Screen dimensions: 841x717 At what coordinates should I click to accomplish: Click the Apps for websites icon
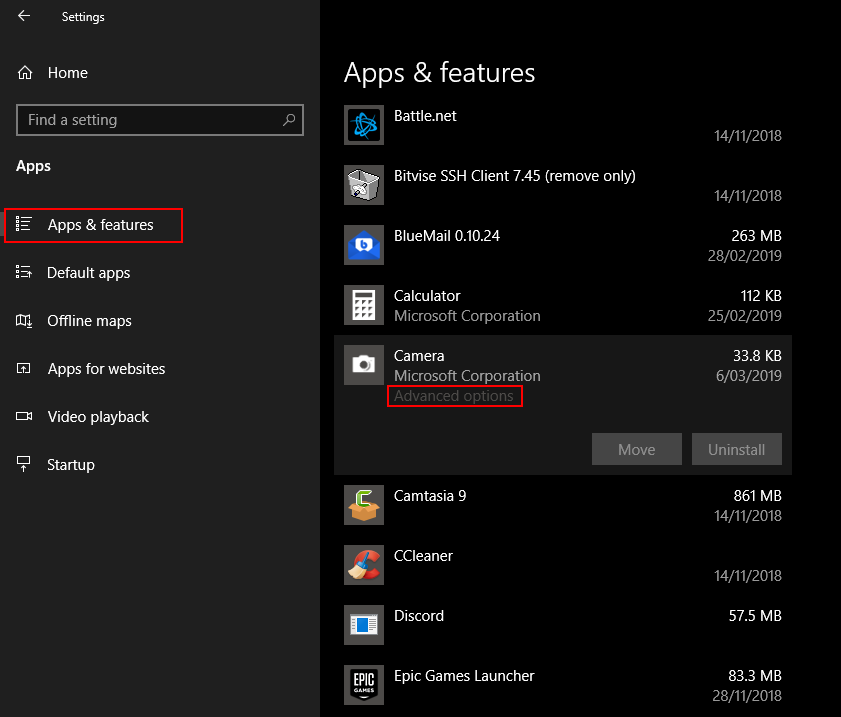(x=24, y=368)
